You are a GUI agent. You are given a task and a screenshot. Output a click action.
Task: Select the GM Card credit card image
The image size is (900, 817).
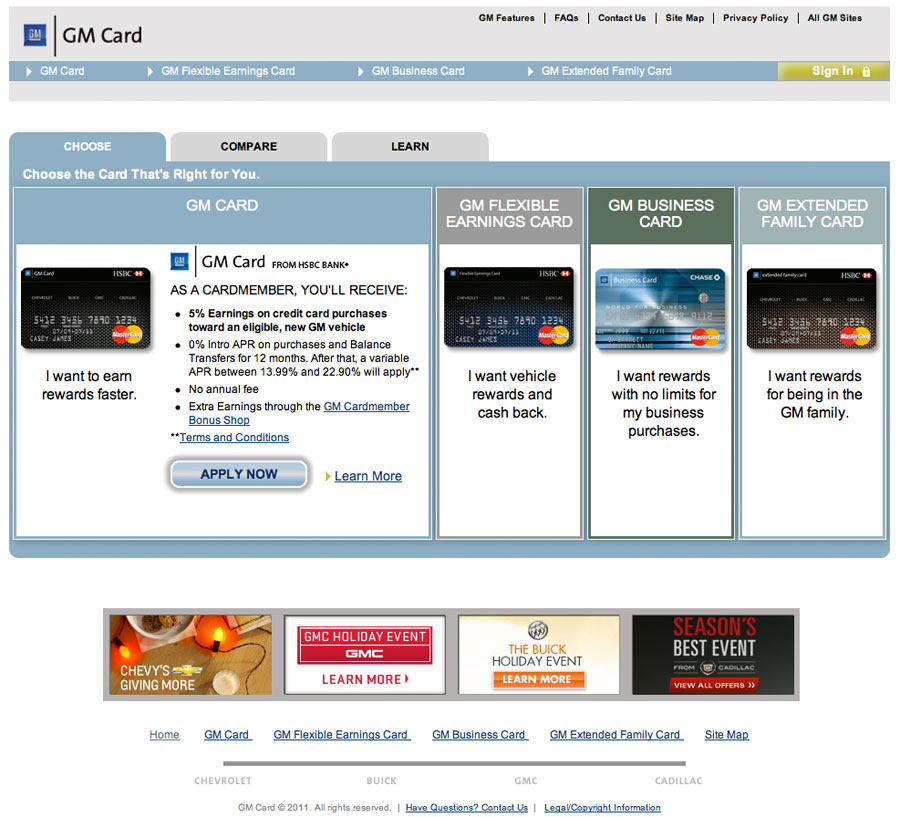point(86,308)
